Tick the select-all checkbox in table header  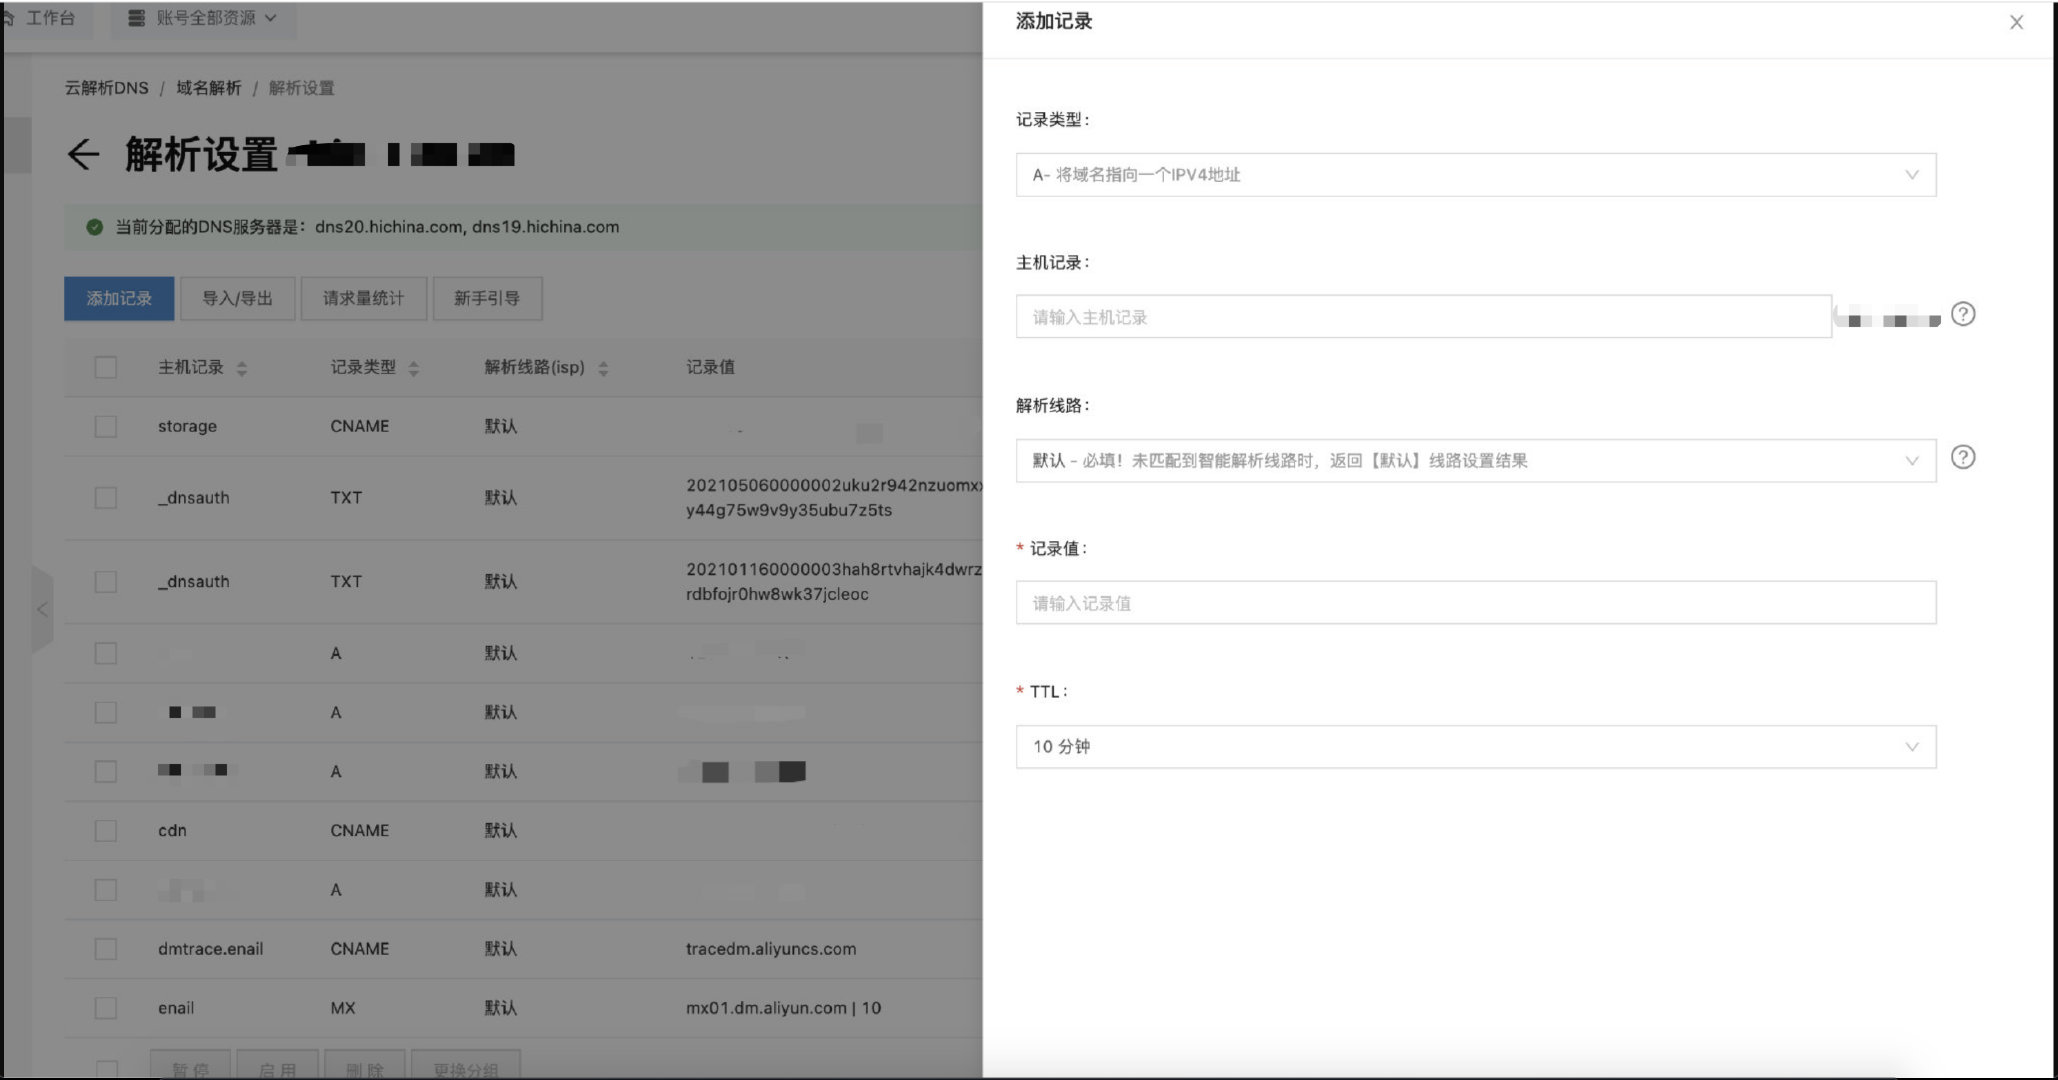point(105,367)
